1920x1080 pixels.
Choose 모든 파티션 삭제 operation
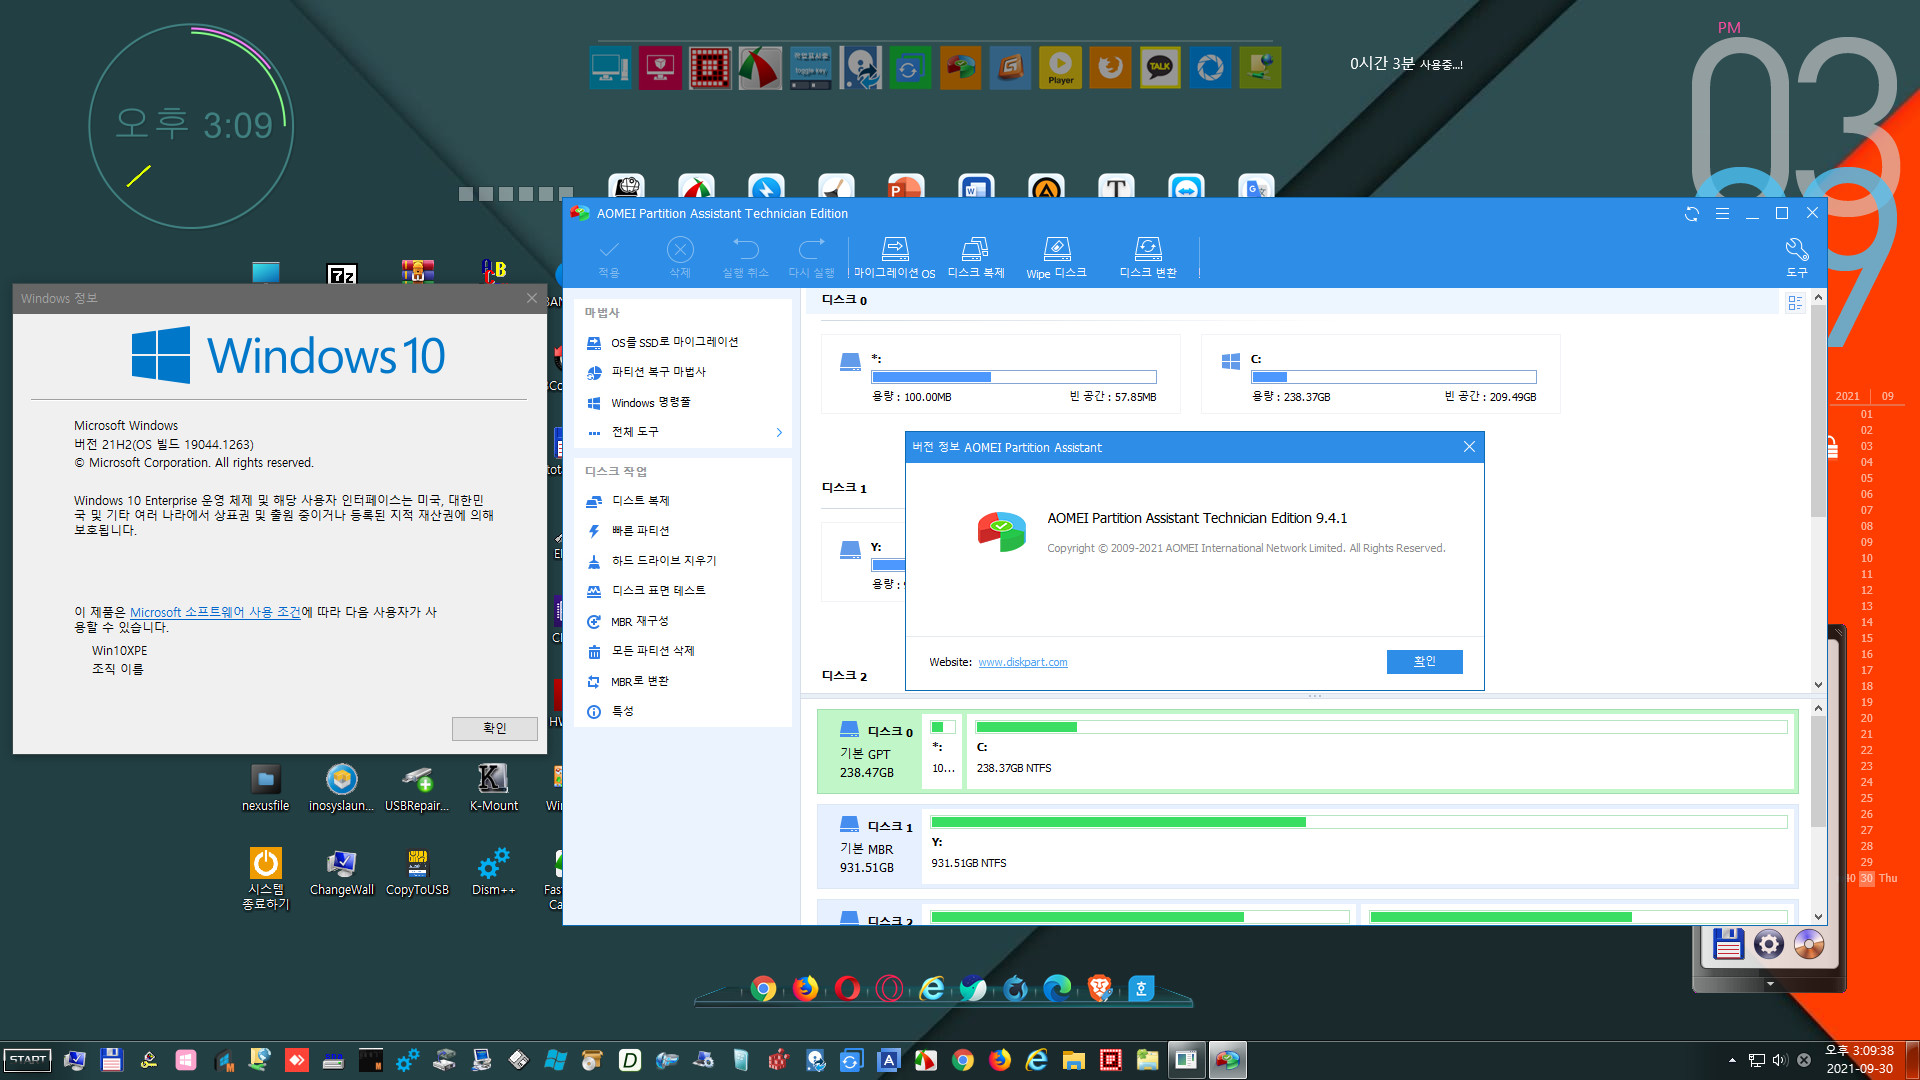point(652,651)
